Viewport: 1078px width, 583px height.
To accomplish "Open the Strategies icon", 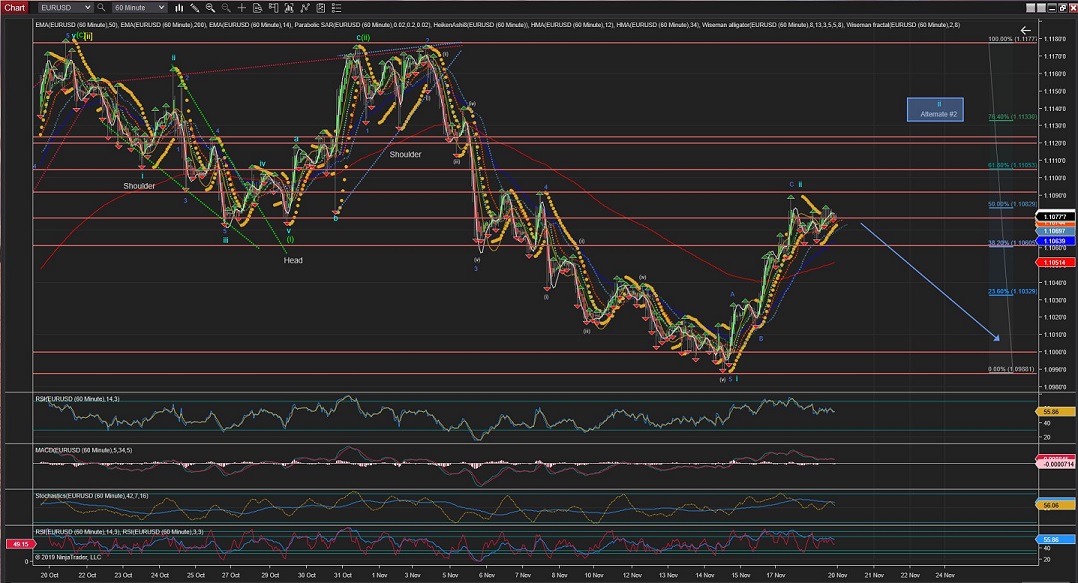I will click(320, 8).
